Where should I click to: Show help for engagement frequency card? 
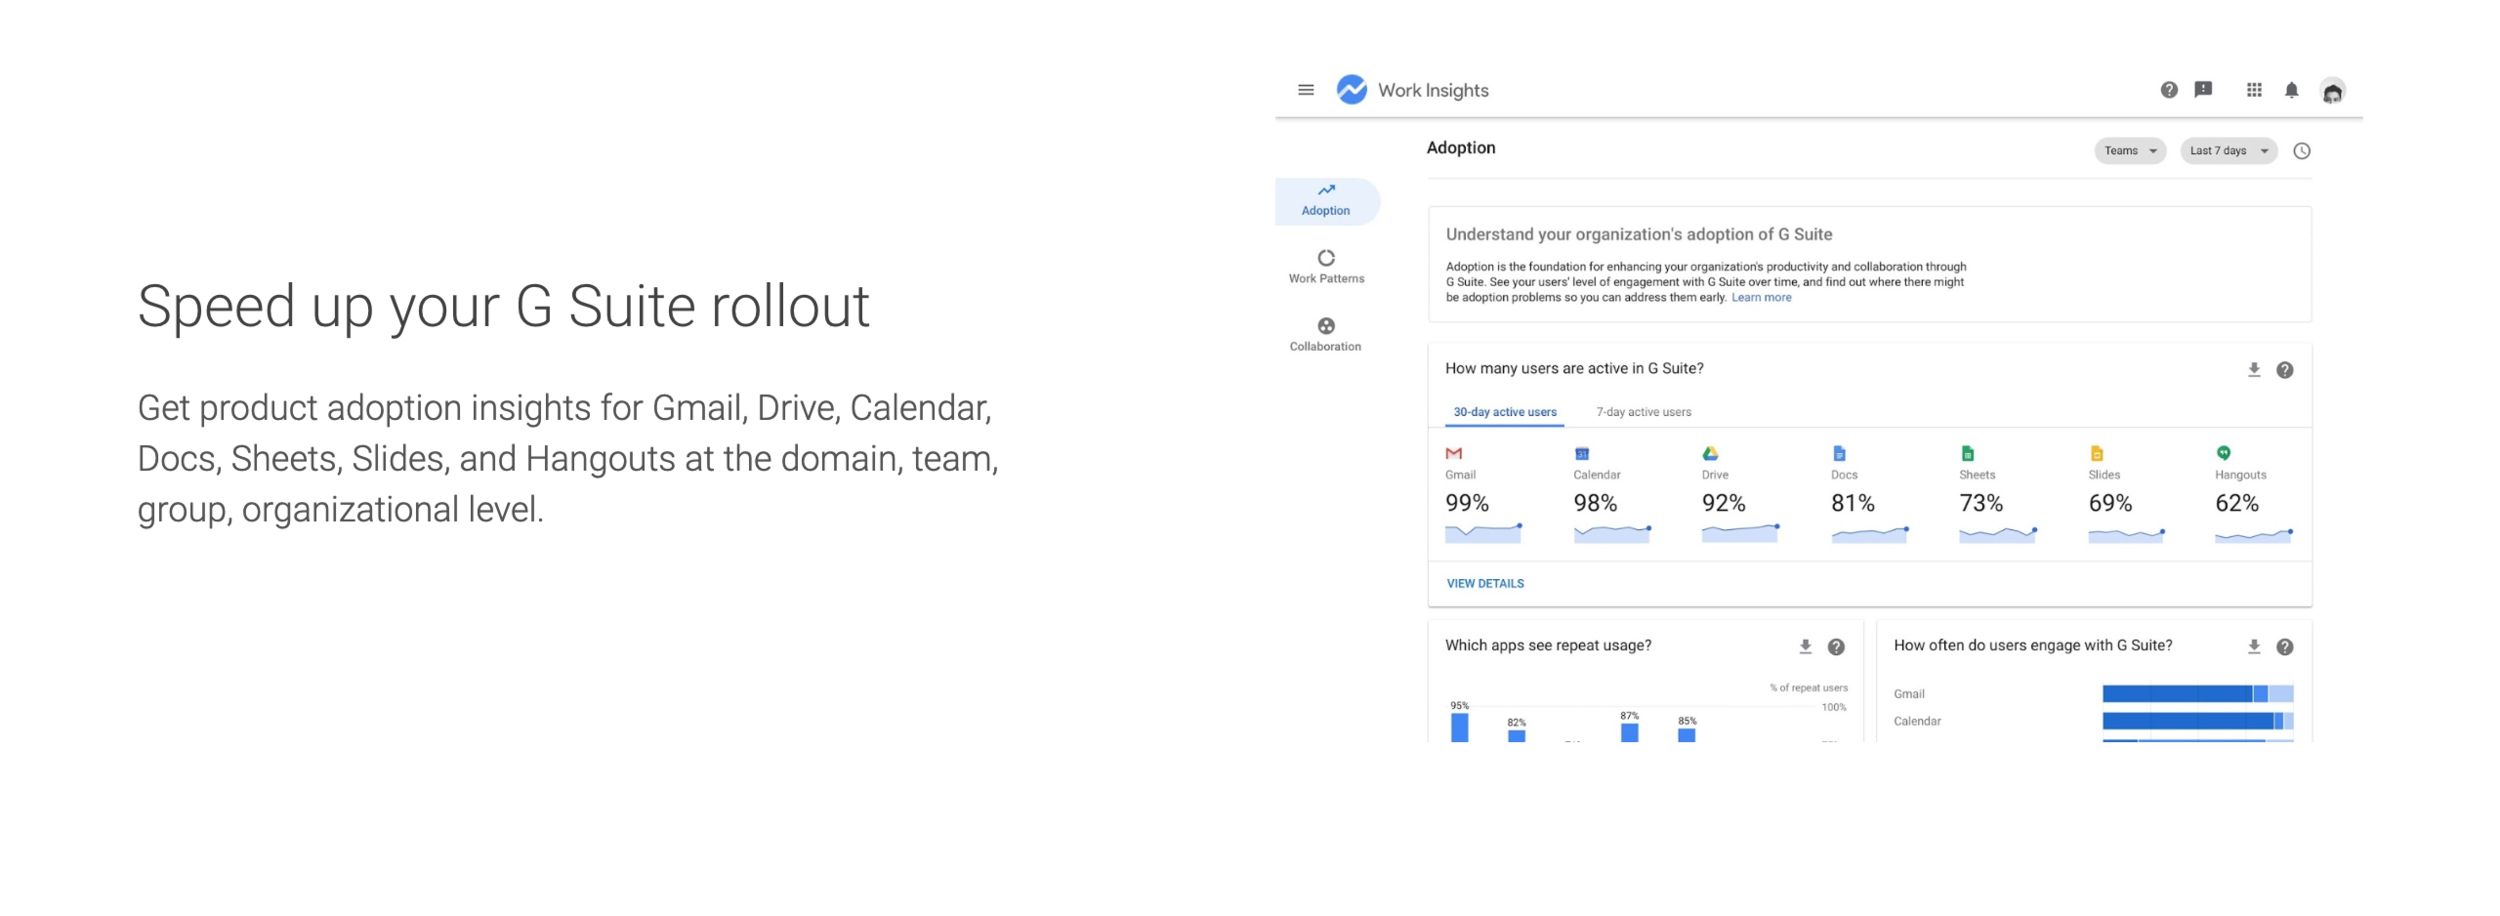pos(2284,647)
